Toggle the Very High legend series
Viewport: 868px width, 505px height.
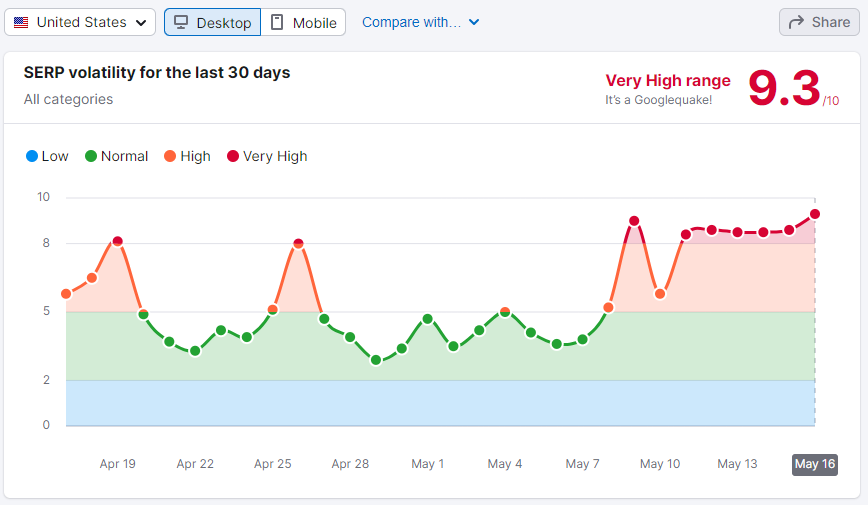pos(267,156)
